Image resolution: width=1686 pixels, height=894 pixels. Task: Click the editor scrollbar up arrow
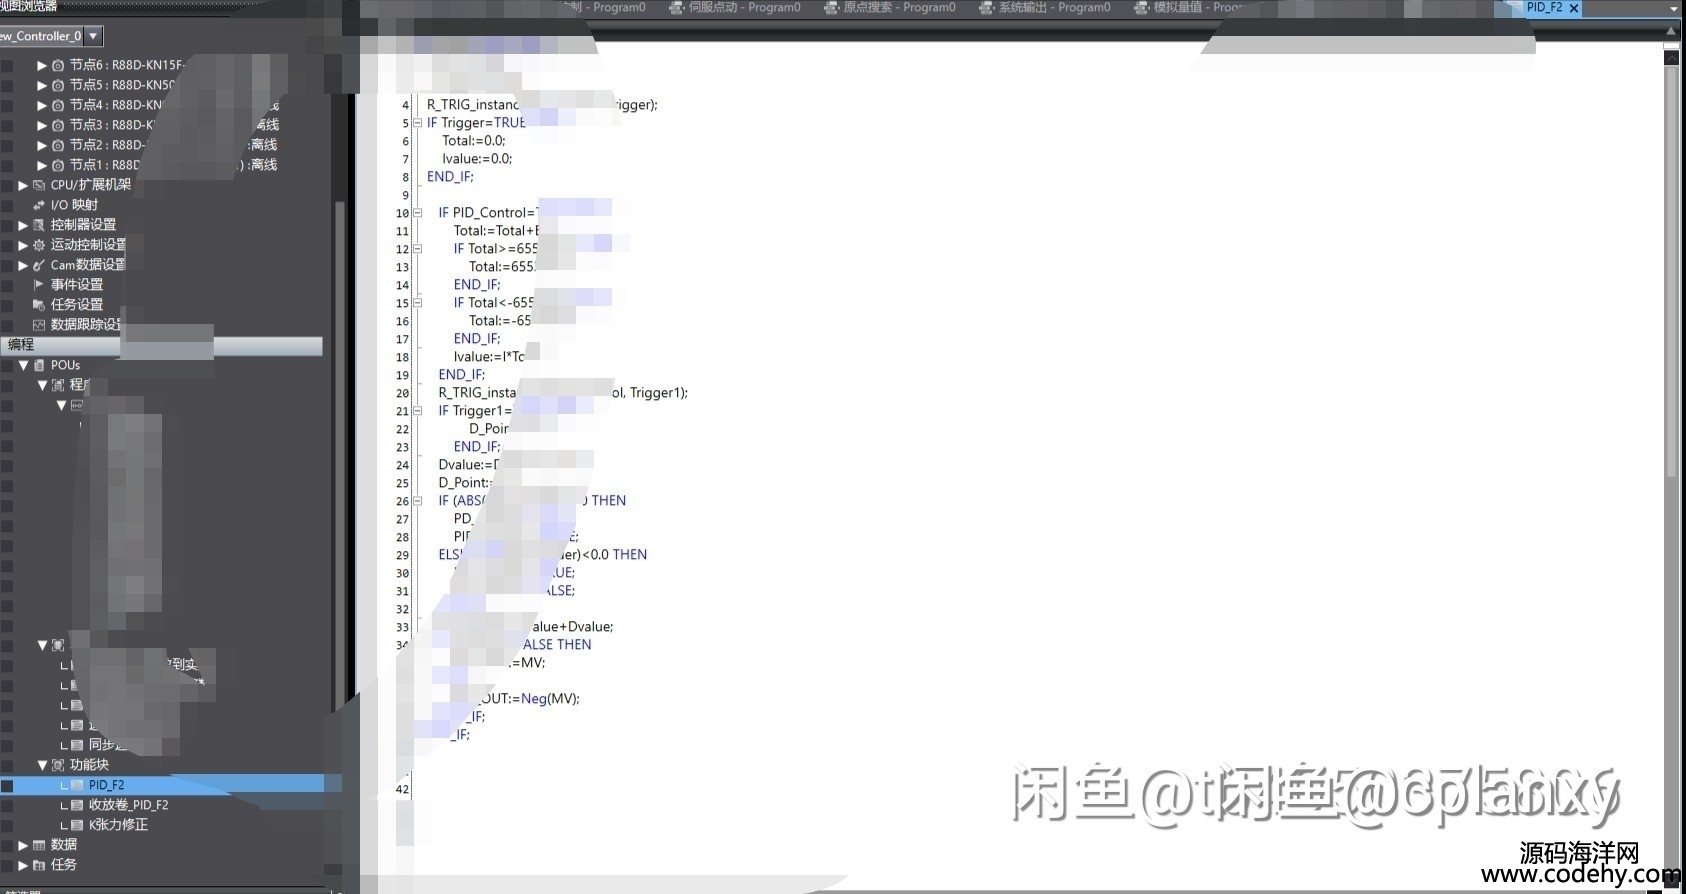click(1671, 58)
